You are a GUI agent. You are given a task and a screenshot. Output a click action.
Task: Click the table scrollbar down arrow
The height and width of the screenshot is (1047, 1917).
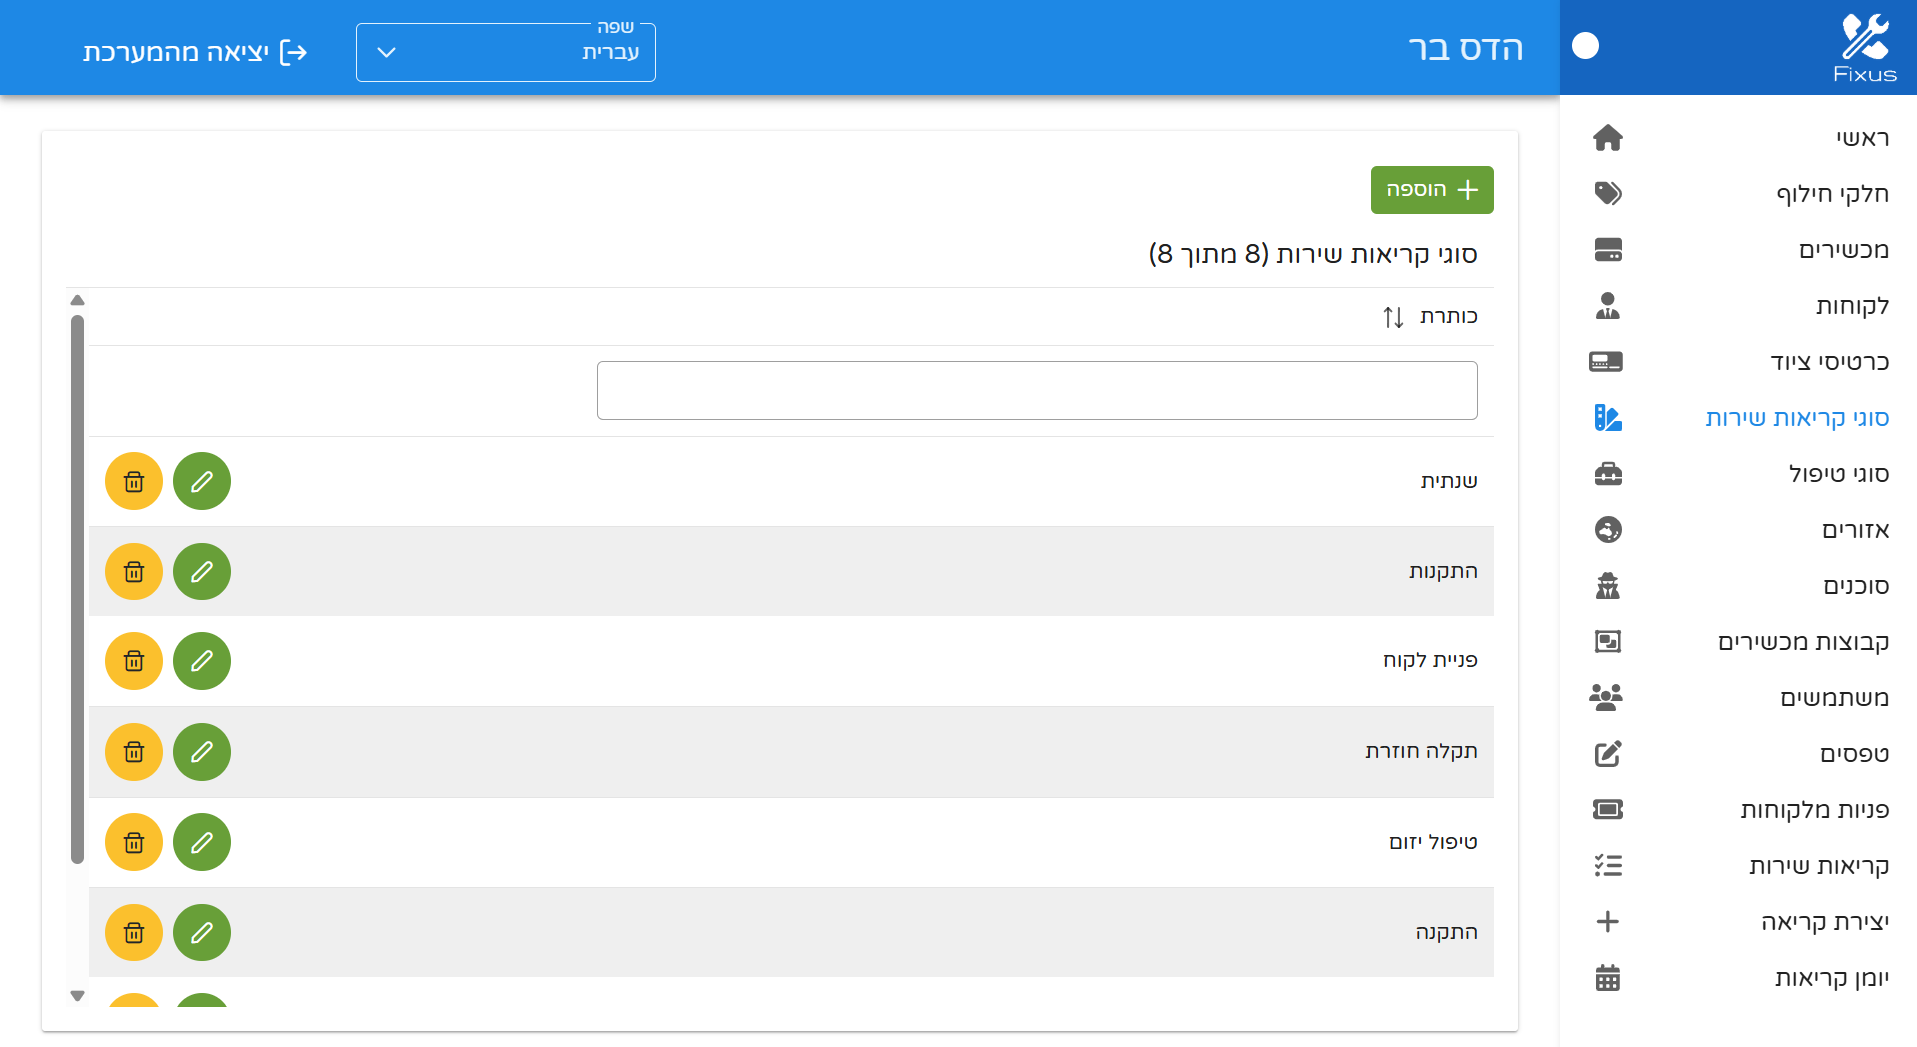[77, 996]
